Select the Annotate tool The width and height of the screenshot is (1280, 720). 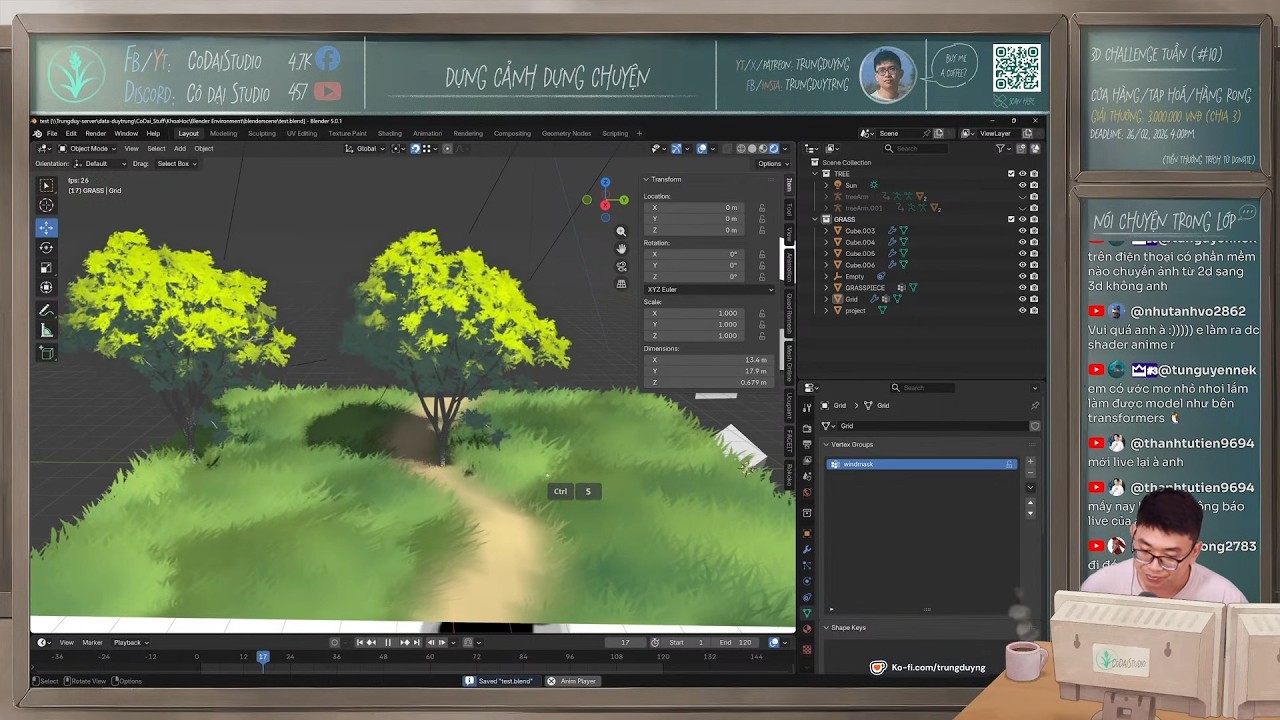pos(46,310)
